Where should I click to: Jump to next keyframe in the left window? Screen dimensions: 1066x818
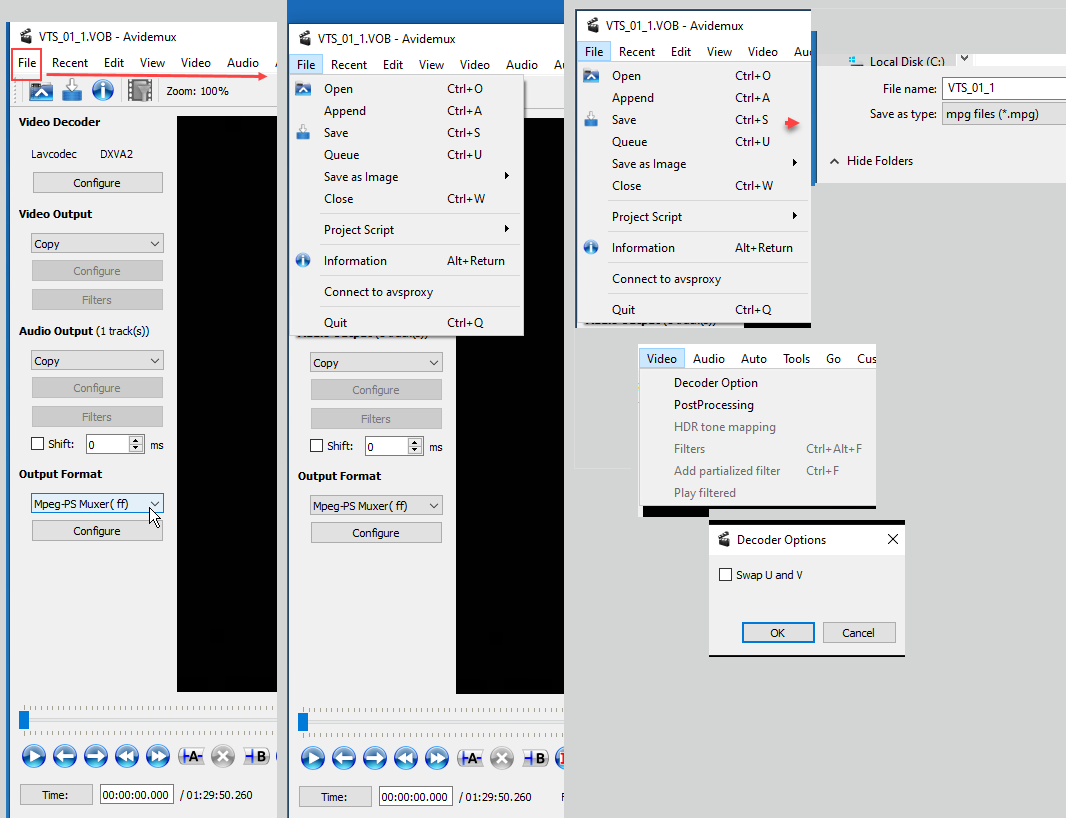158,756
